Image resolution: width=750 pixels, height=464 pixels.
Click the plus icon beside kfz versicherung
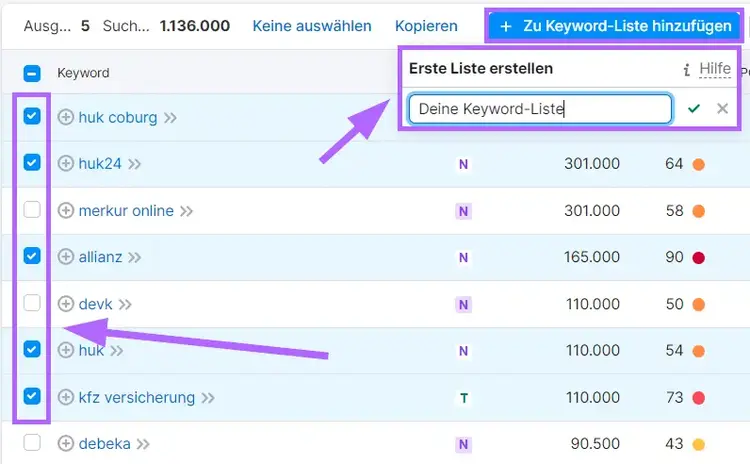[x=66, y=397]
